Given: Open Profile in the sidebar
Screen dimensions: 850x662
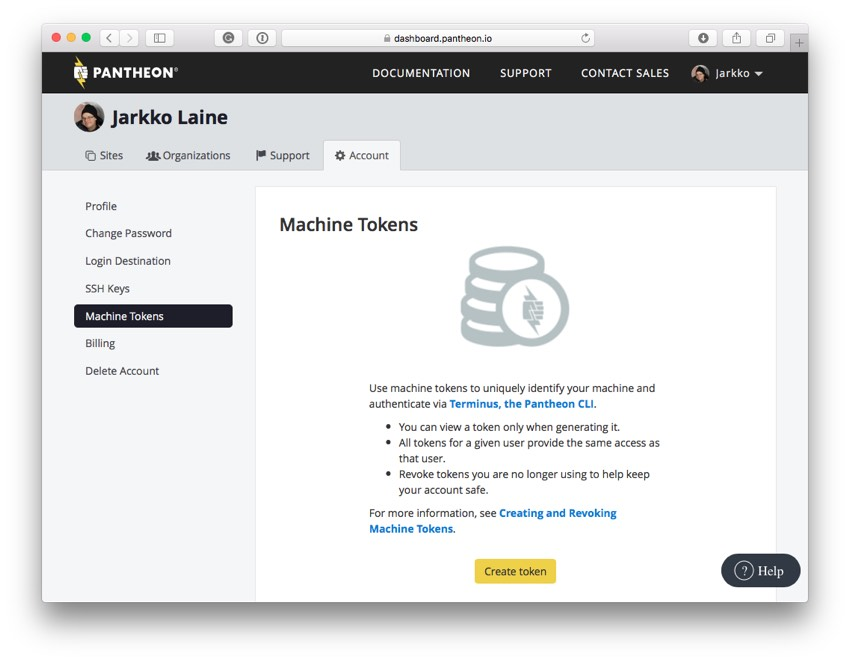Looking at the screenshot, I should (101, 206).
